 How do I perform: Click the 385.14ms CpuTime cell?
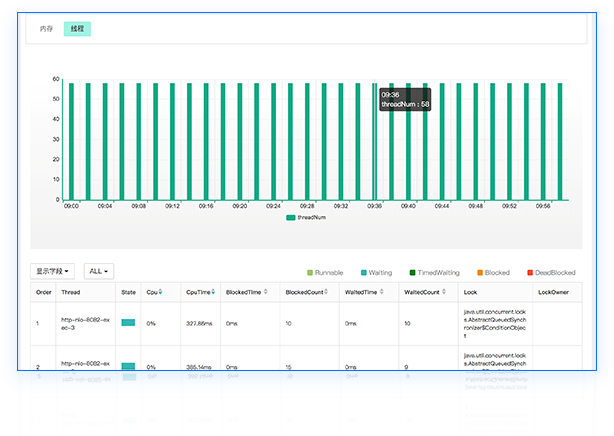click(199, 367)
